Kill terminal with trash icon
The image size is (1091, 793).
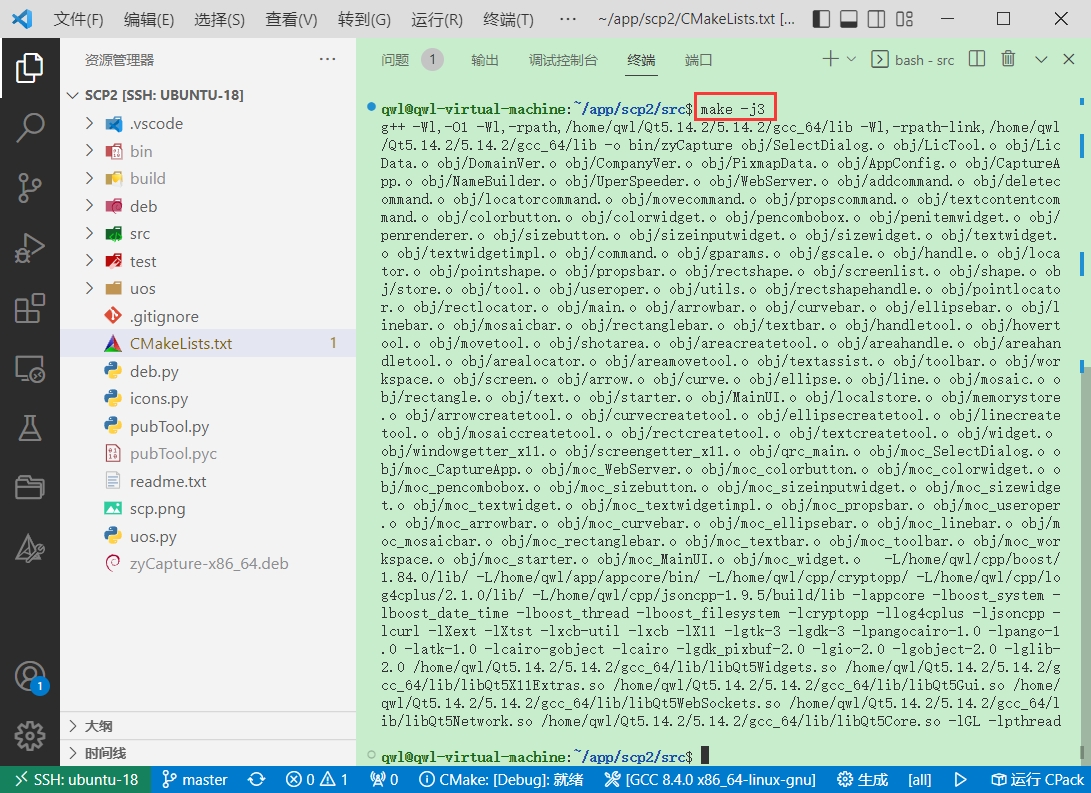1008,60
